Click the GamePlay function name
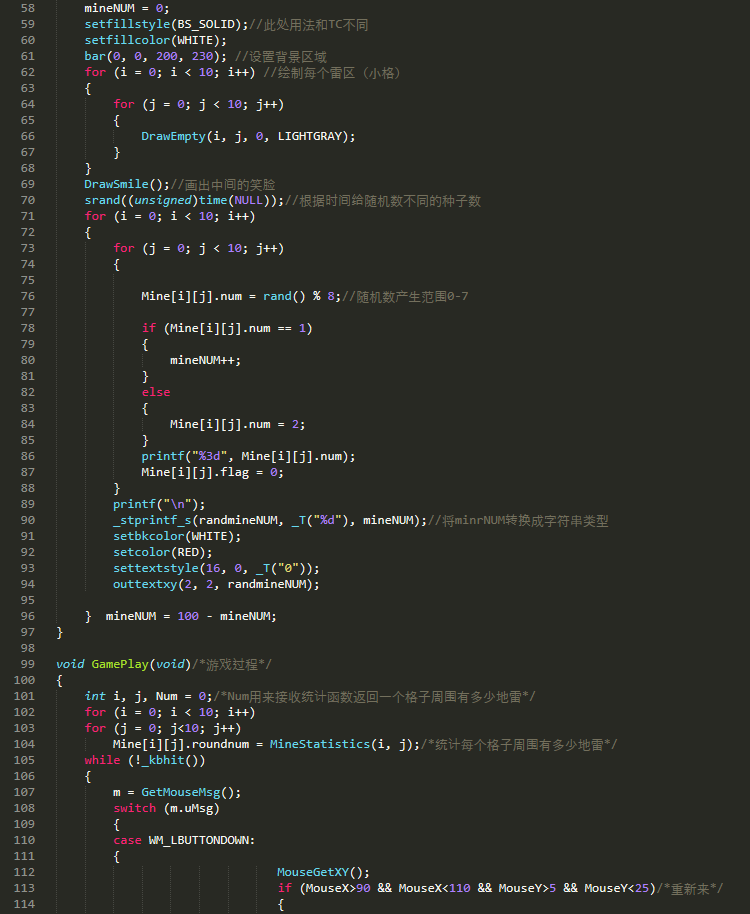The image size is (750, 914). [x=120, y=664]
